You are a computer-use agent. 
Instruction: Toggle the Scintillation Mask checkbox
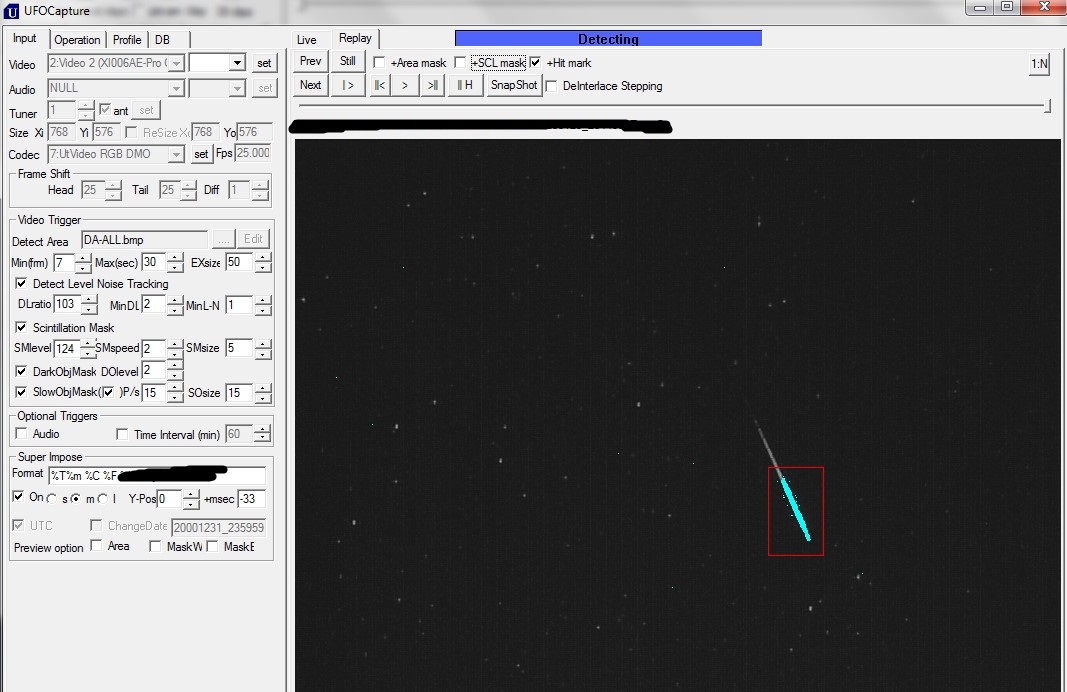pyautogui.click(x=22, y=327)
